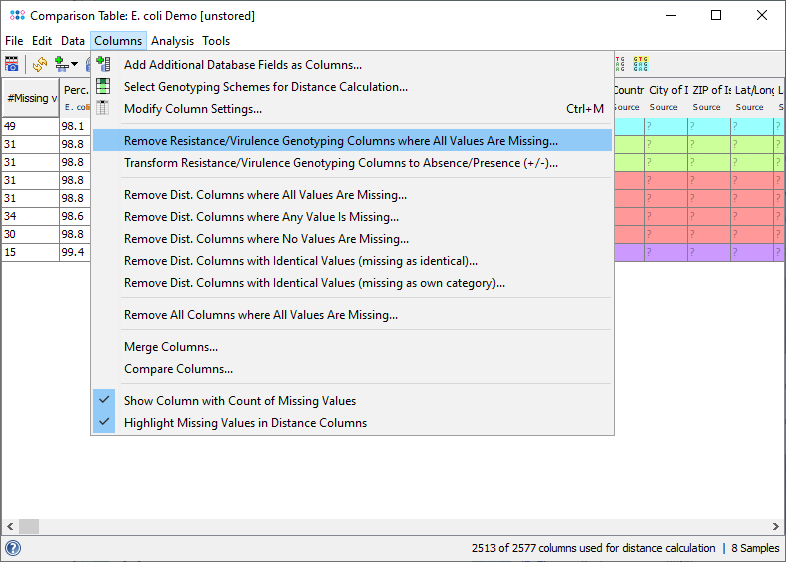The image size is (786, 562).
Task: Open the Analysis menu
Action: click(x=172, y=41)
